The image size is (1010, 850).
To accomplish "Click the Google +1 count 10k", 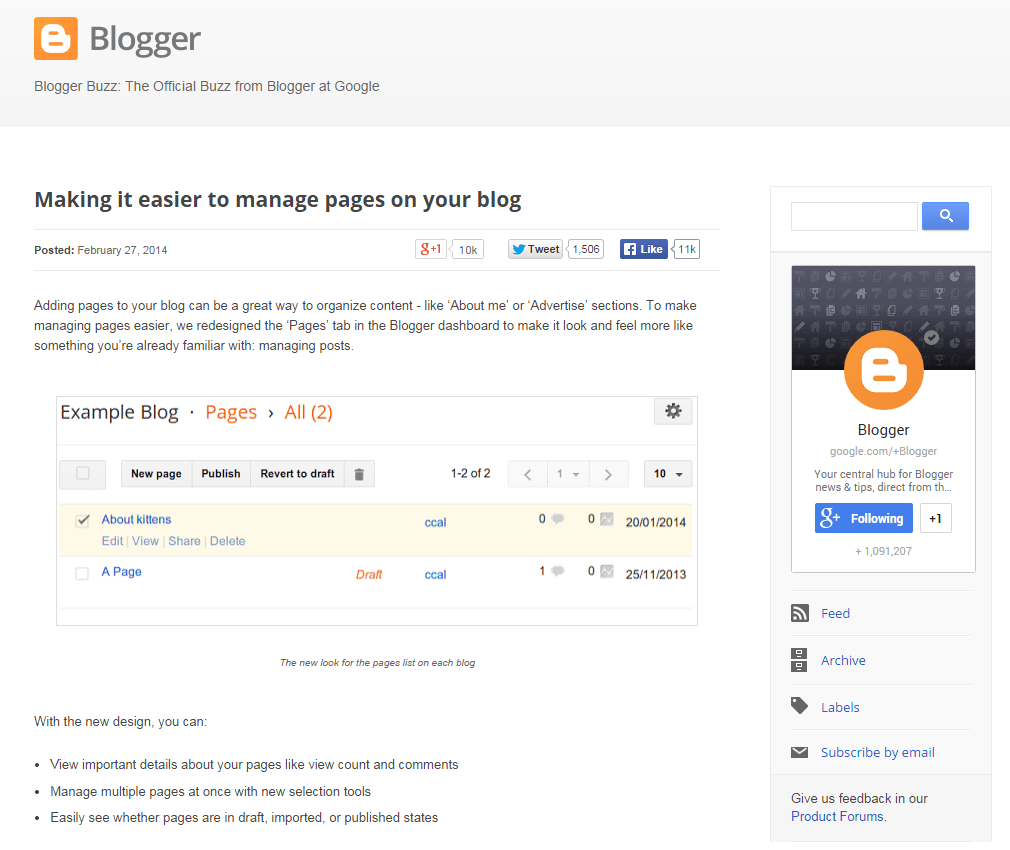I will coord(468,250).
